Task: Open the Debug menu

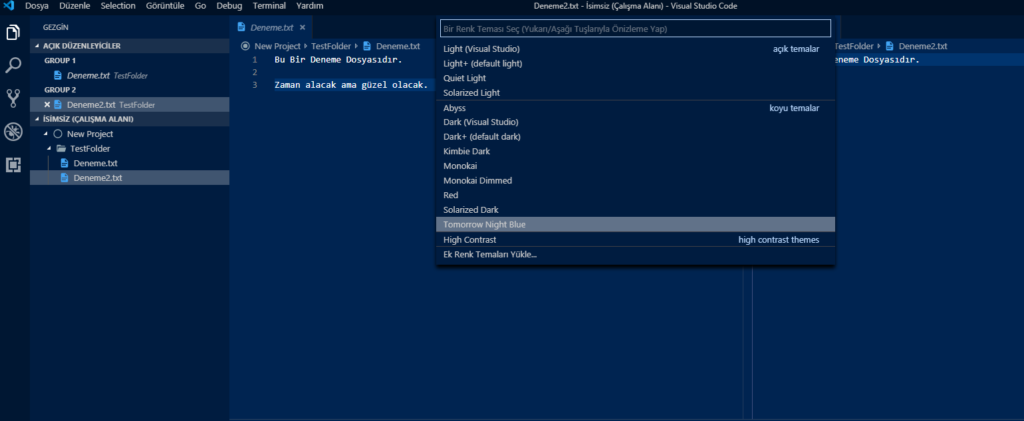Action: [x=229, y=6]
